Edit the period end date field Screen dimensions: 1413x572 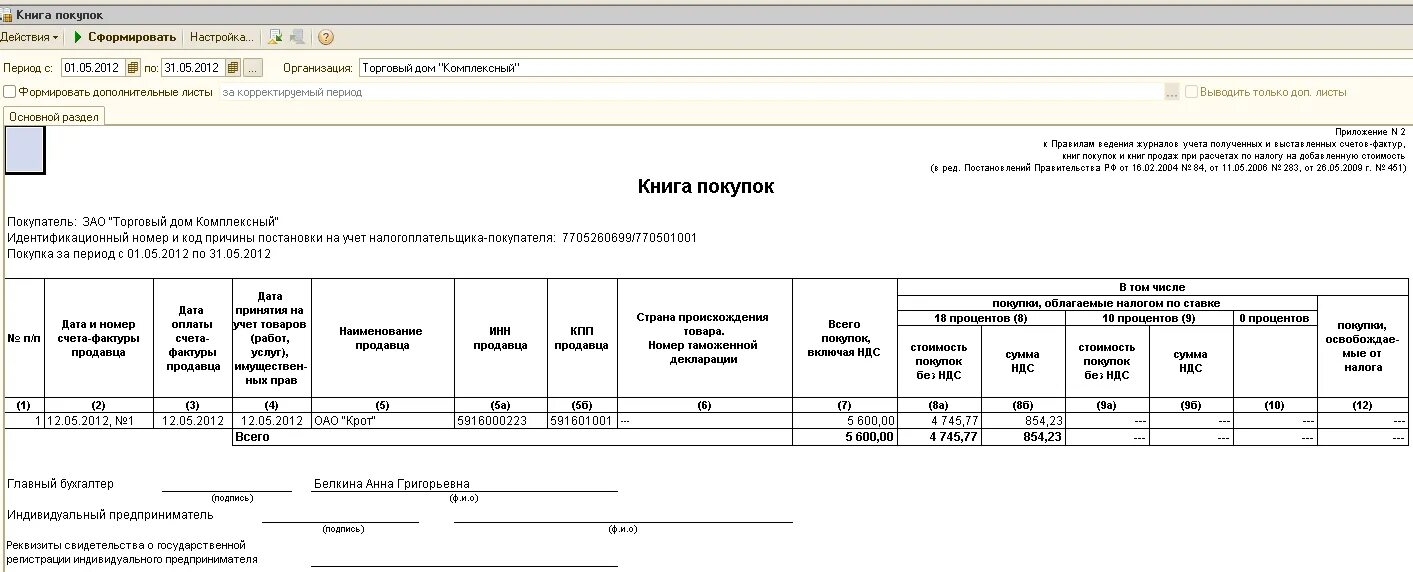click(x=193, y=68)
